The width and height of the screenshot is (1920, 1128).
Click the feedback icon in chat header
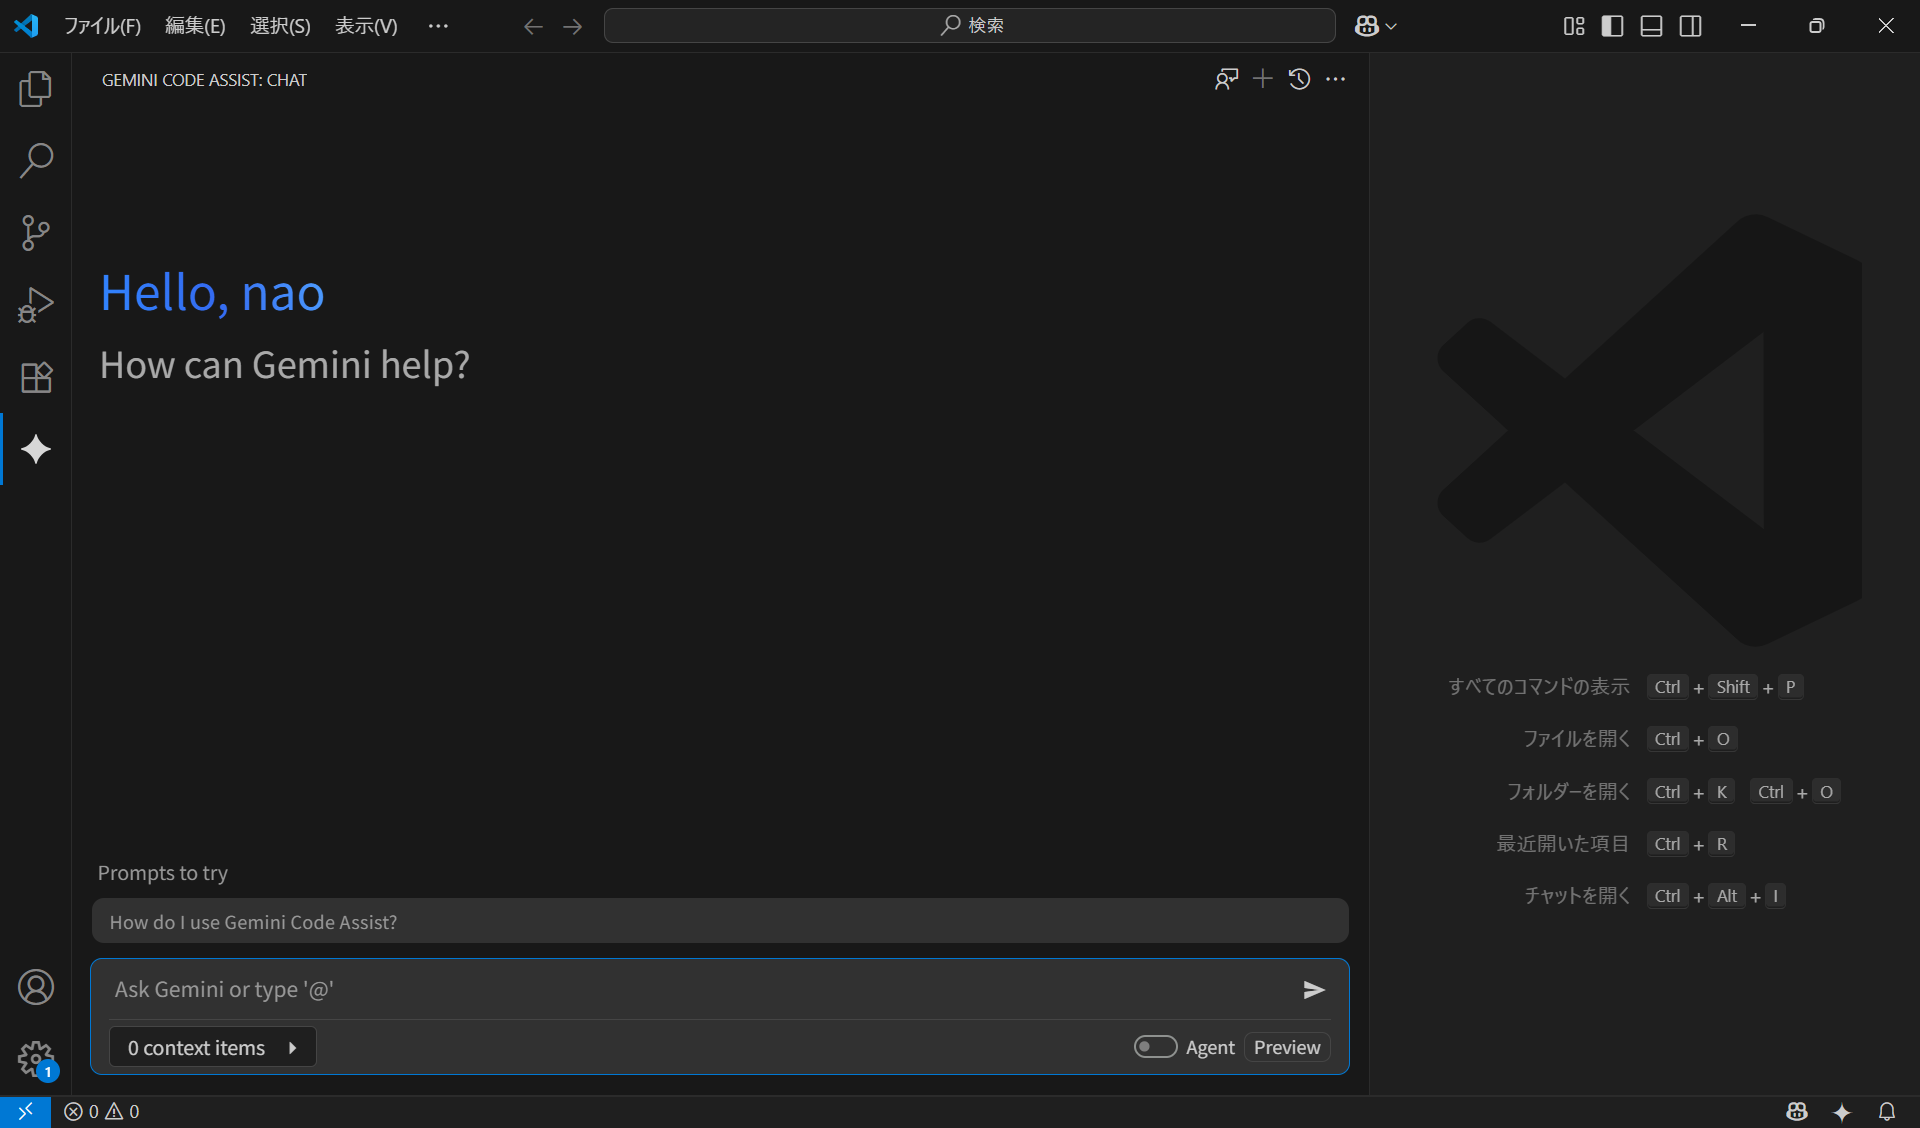pyautogui.click(x=1226, y=79)
